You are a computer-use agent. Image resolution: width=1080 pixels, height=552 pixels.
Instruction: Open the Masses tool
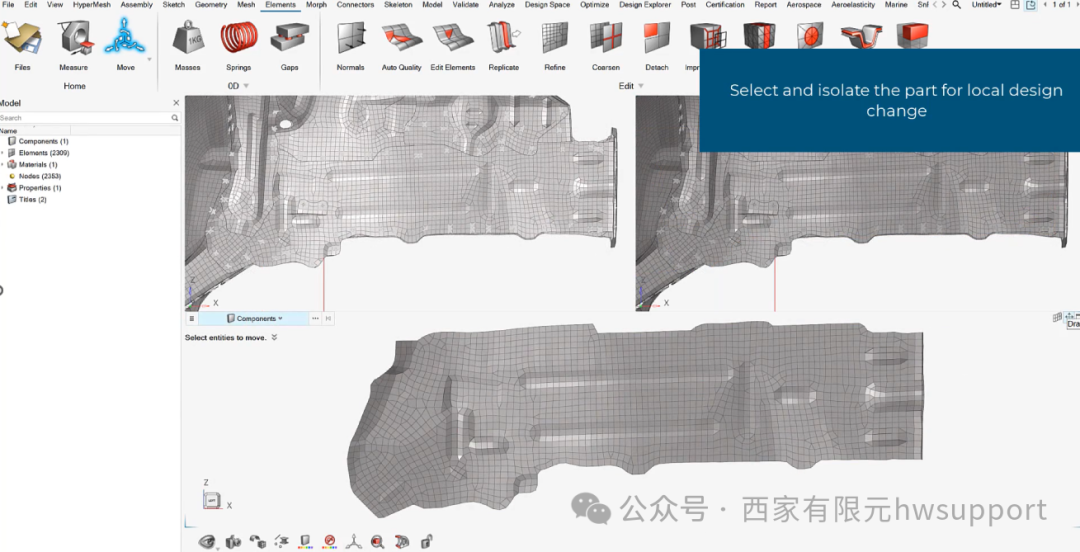[187, 43]
